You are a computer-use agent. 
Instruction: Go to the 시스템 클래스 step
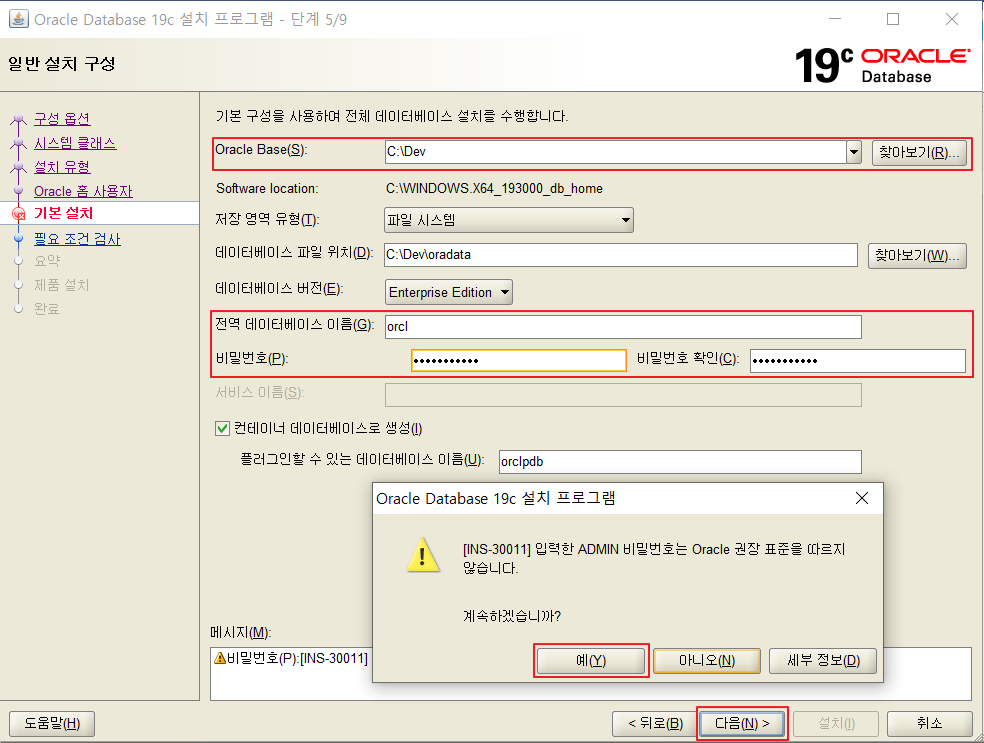(75, 143)
